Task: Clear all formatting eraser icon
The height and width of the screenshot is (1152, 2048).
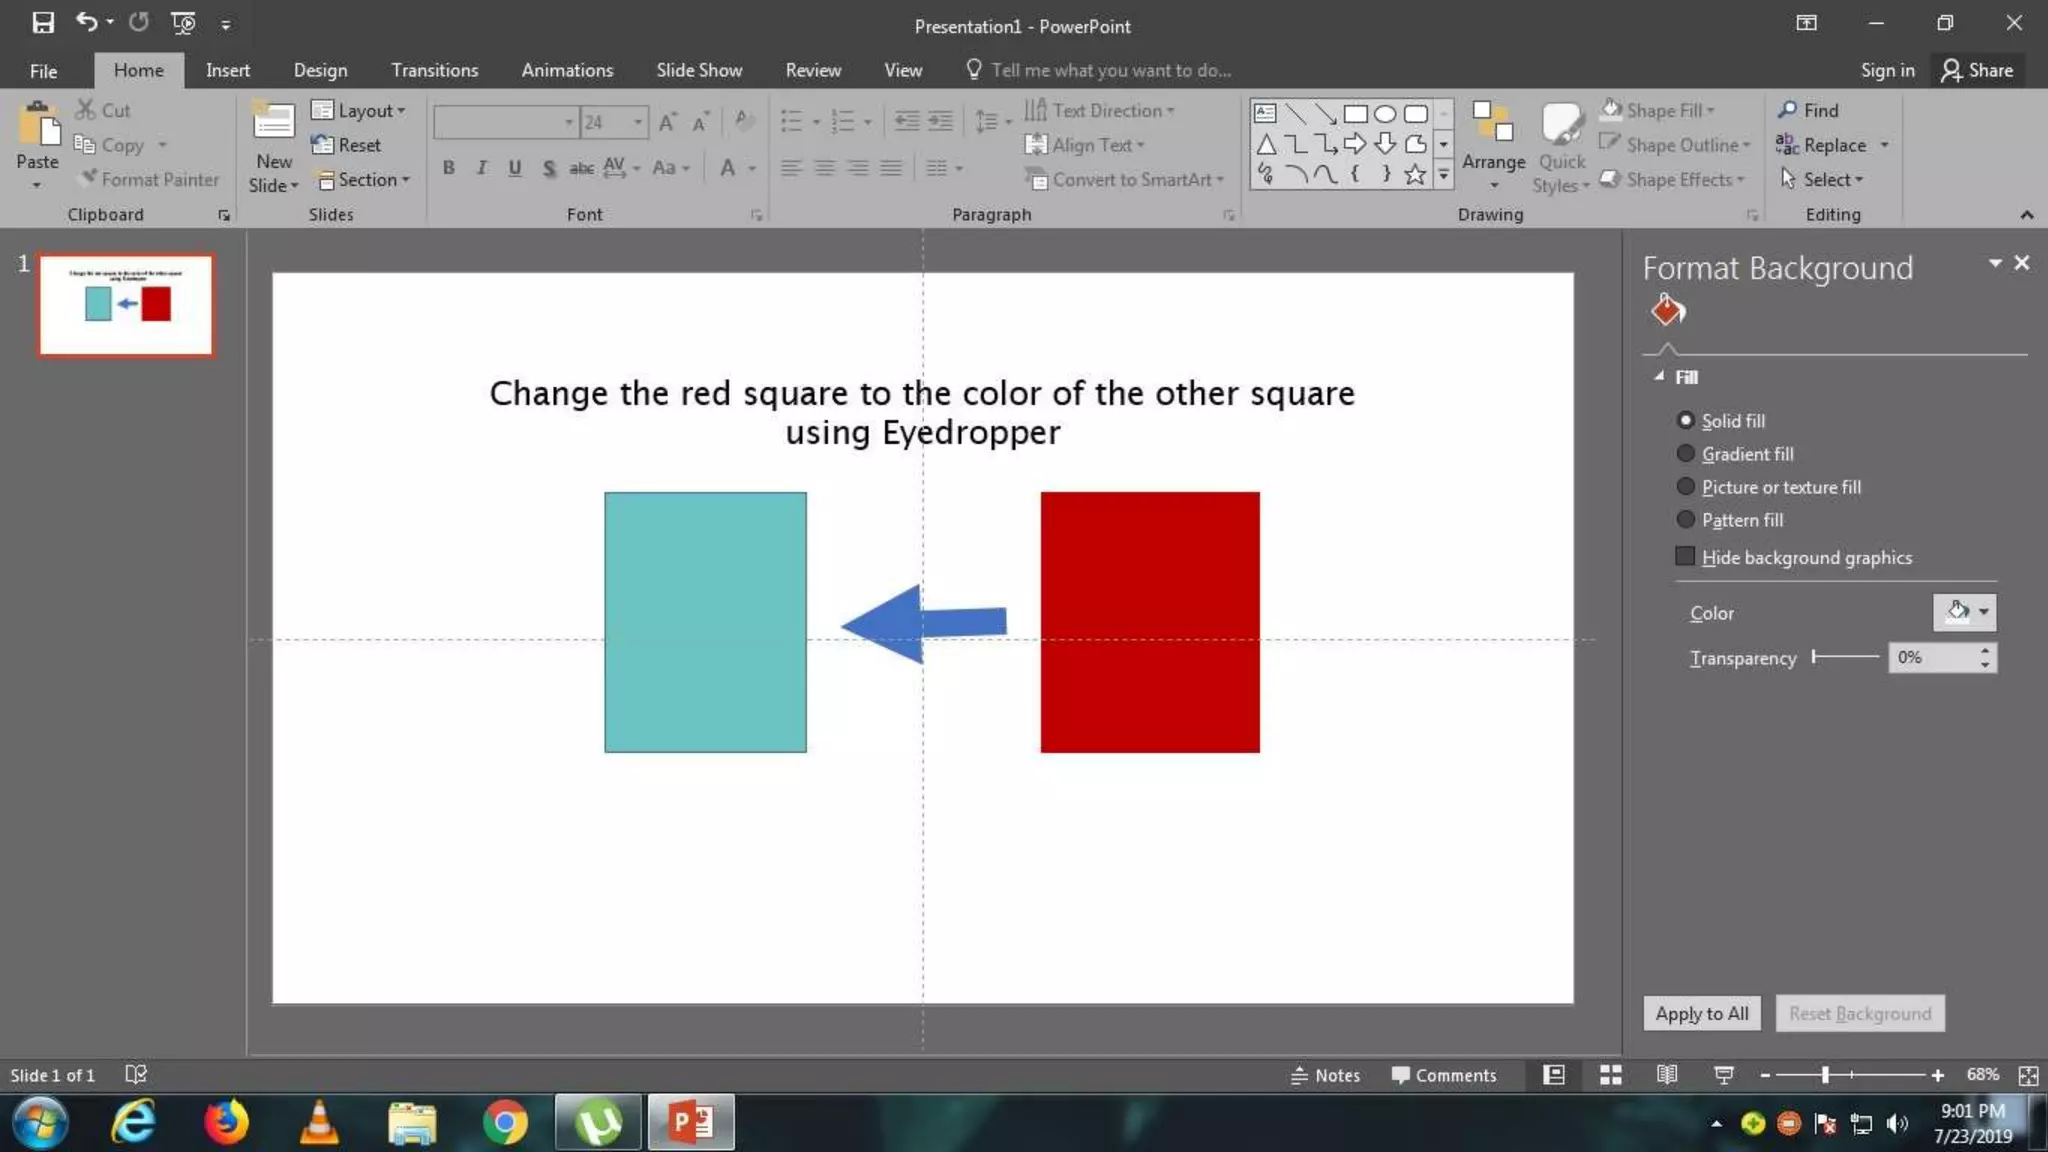Action: 743,122
